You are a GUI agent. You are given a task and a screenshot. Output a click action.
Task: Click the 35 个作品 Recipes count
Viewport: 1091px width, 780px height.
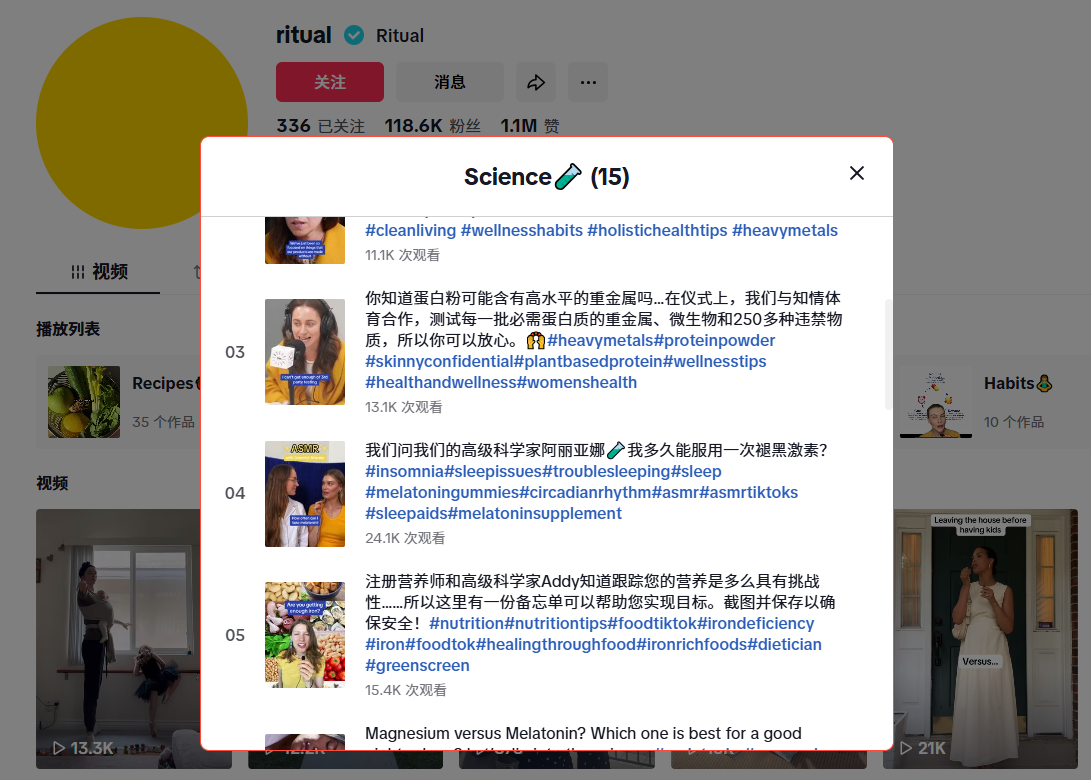(164, 422)
